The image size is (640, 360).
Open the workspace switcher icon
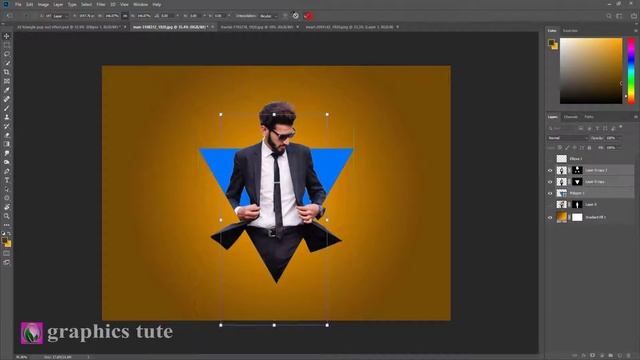click(x=620, y=16)
